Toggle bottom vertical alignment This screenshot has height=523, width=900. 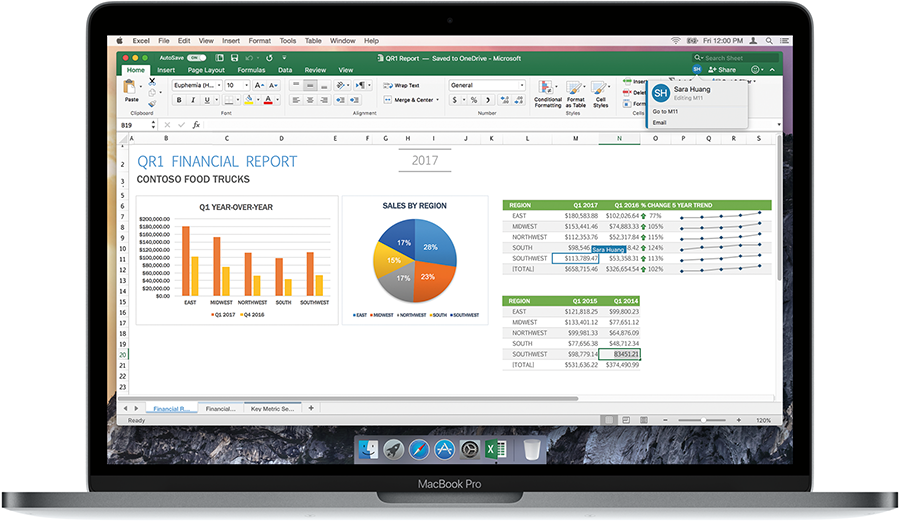324,85
